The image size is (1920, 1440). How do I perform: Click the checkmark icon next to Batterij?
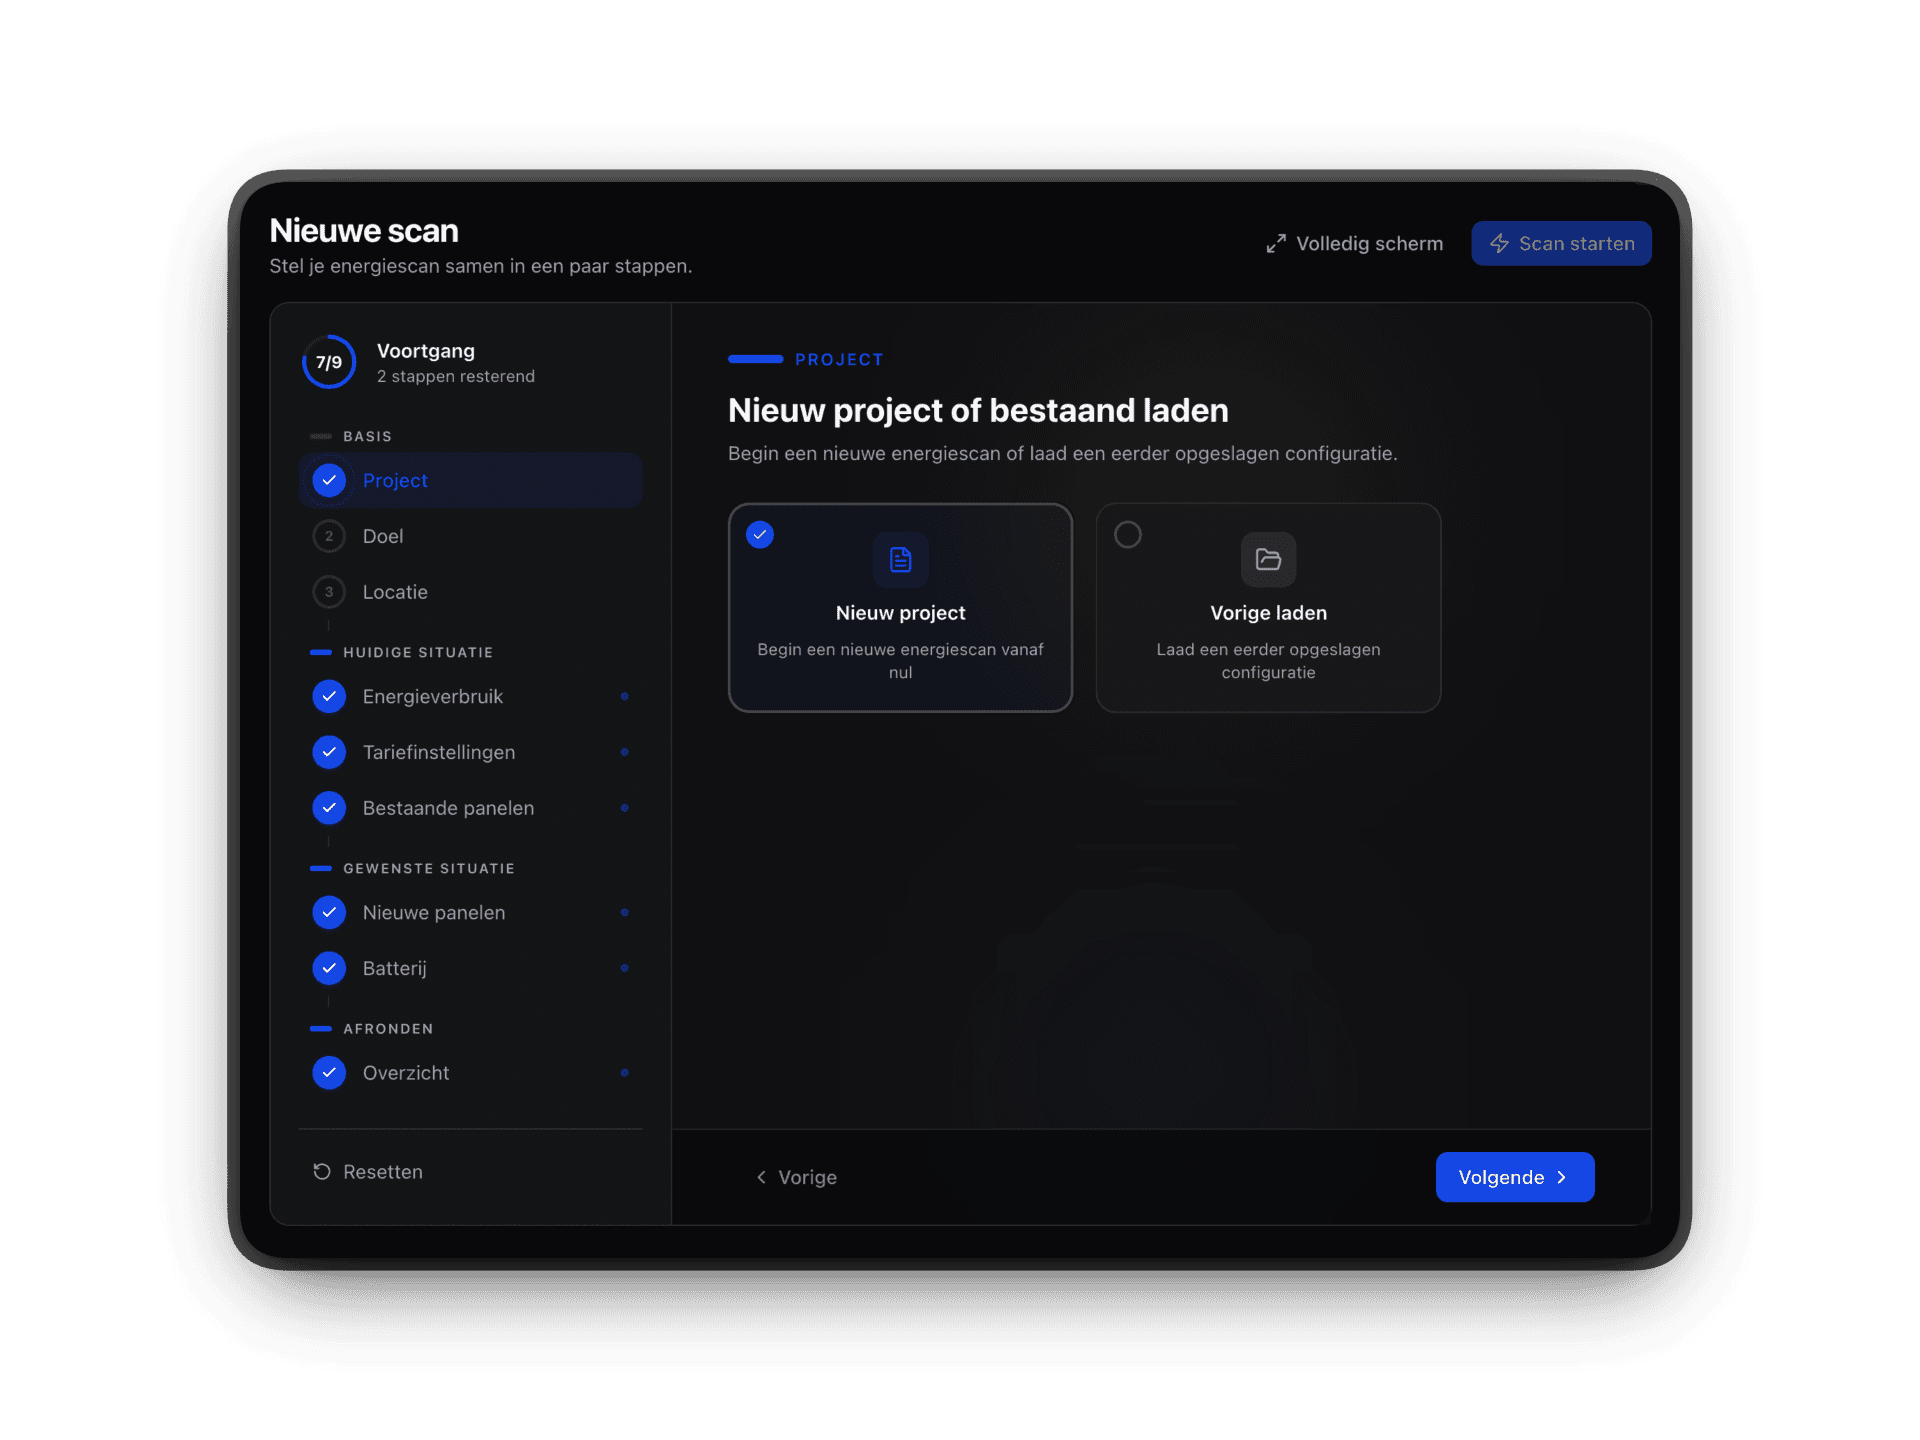pyautogui.click(x=329, y=968)
